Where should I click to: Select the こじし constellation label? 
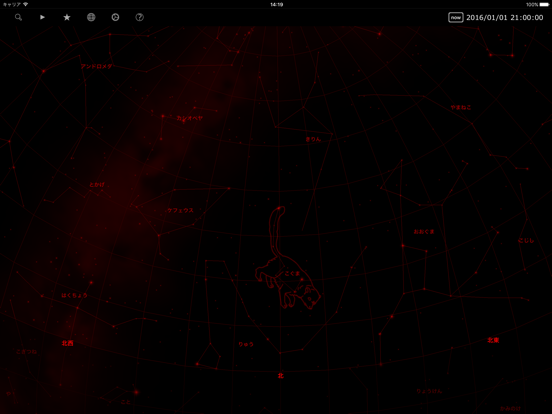(526, 241)
